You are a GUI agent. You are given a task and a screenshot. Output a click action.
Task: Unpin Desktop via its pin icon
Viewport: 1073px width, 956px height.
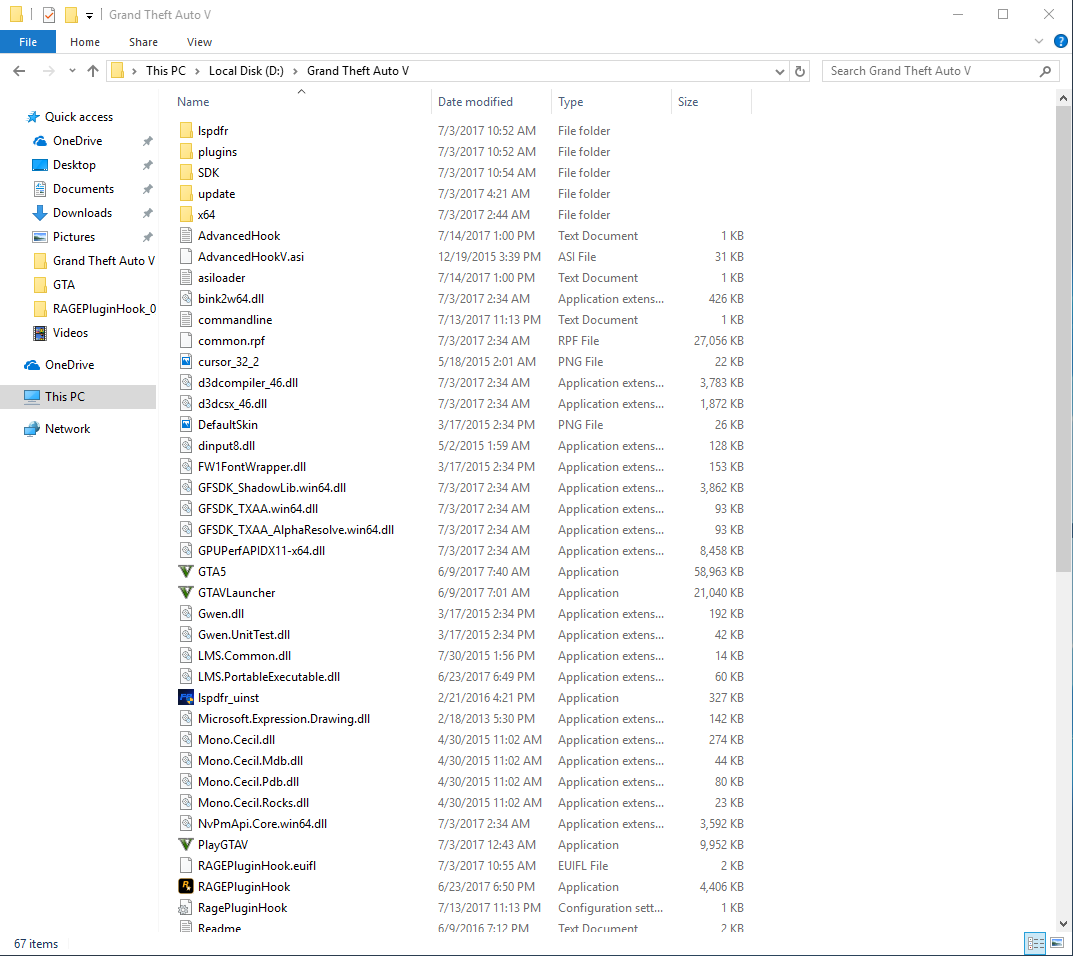[147, 165]
